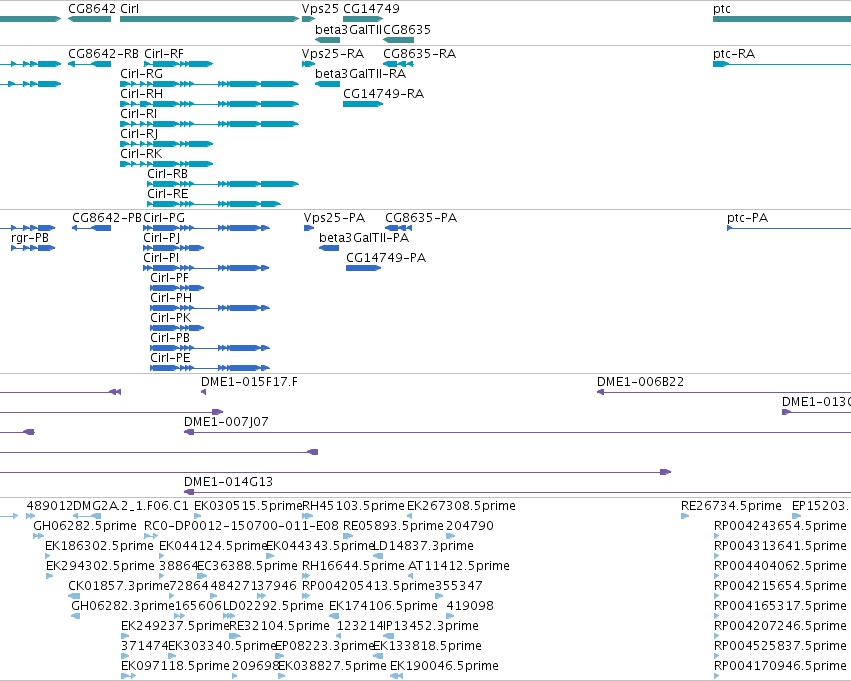The height and width of the screenshot is (681, 851).
Task: Select the Cirl-RF transcript label
Action: click(x=164, y=54)
